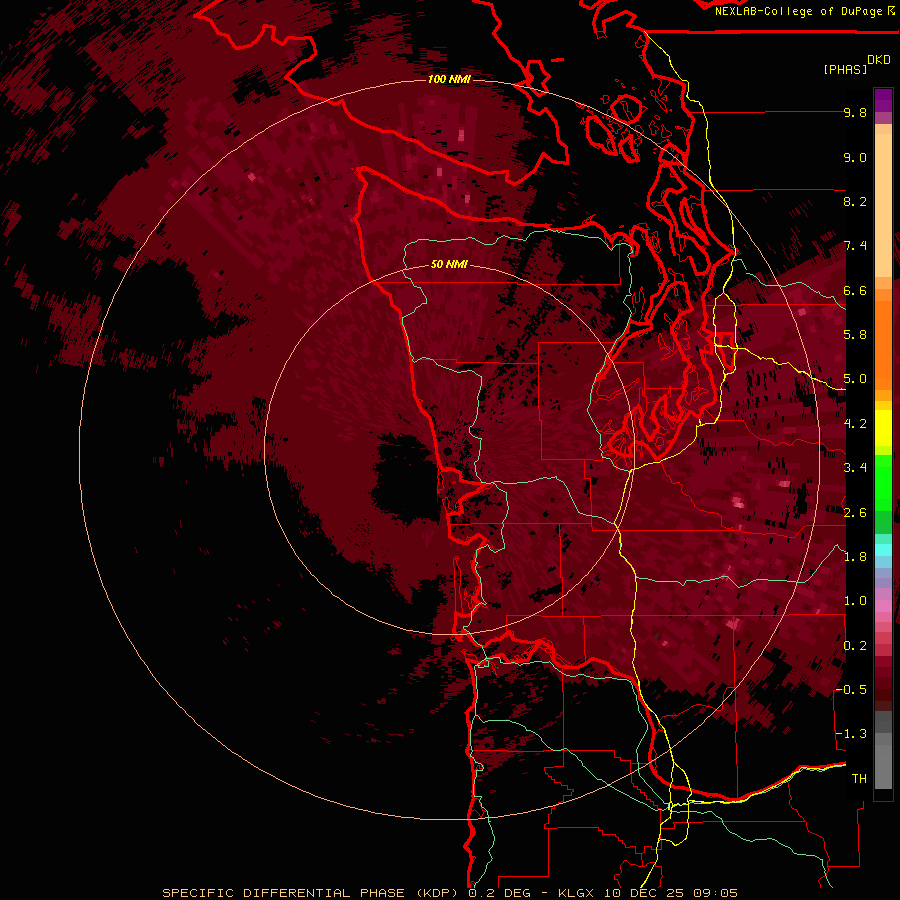Click the 0.2 scale value
The width and height of the screenshot is (900, 900).
coord(855,646)
